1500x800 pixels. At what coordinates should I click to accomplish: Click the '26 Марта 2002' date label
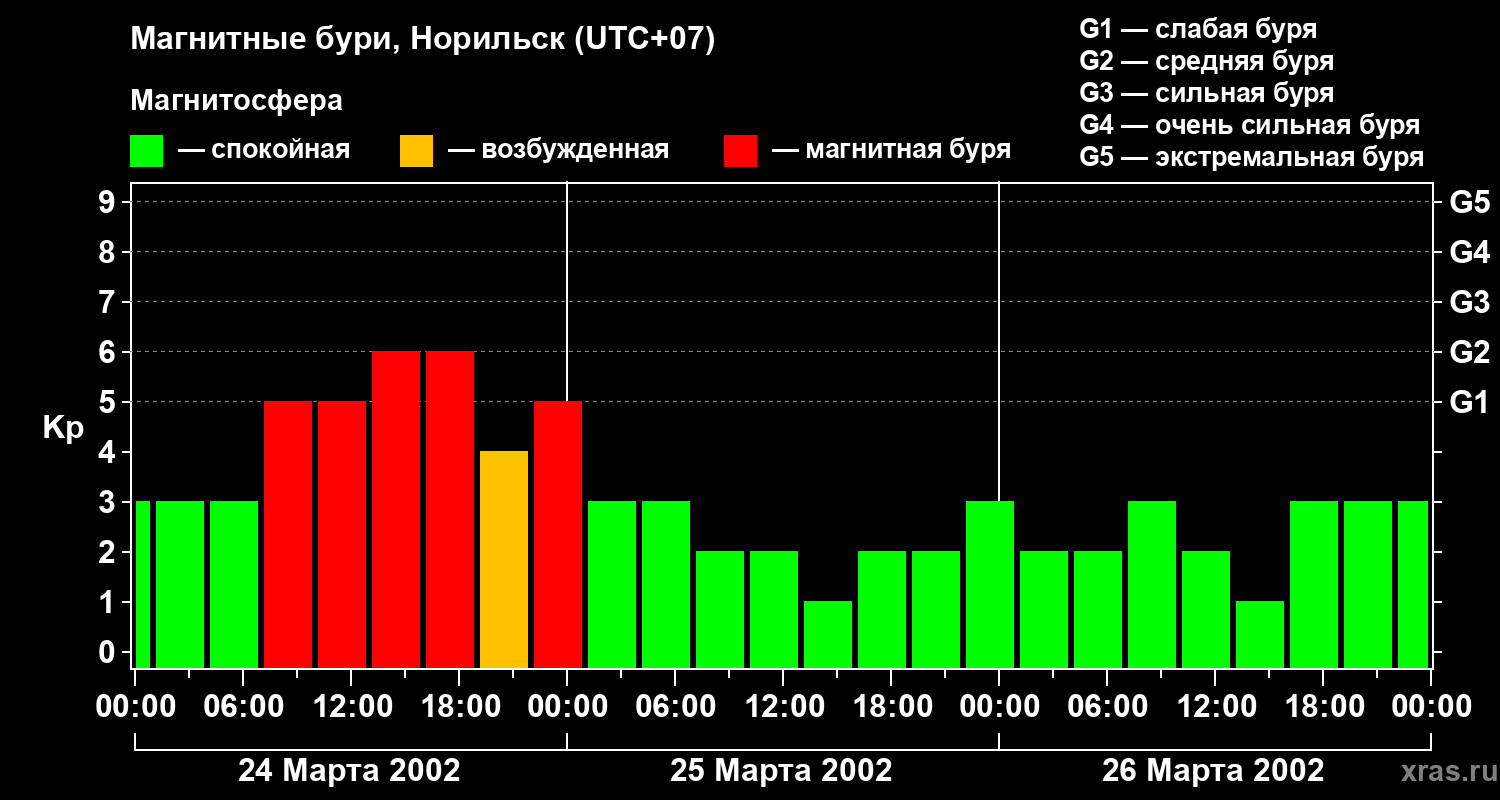[1213, 770]
